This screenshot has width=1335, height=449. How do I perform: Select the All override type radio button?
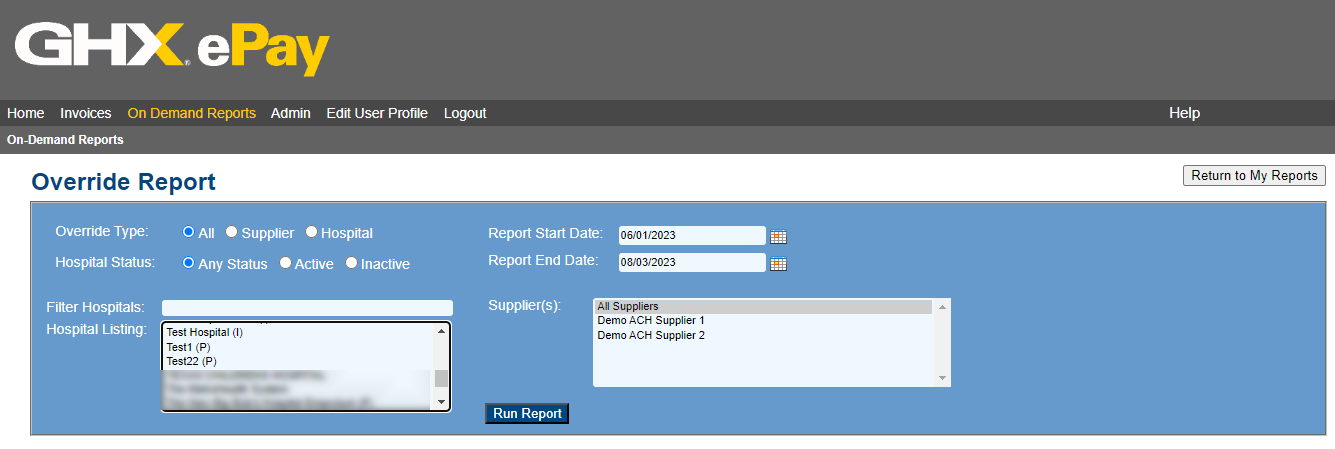click(188, 232)
